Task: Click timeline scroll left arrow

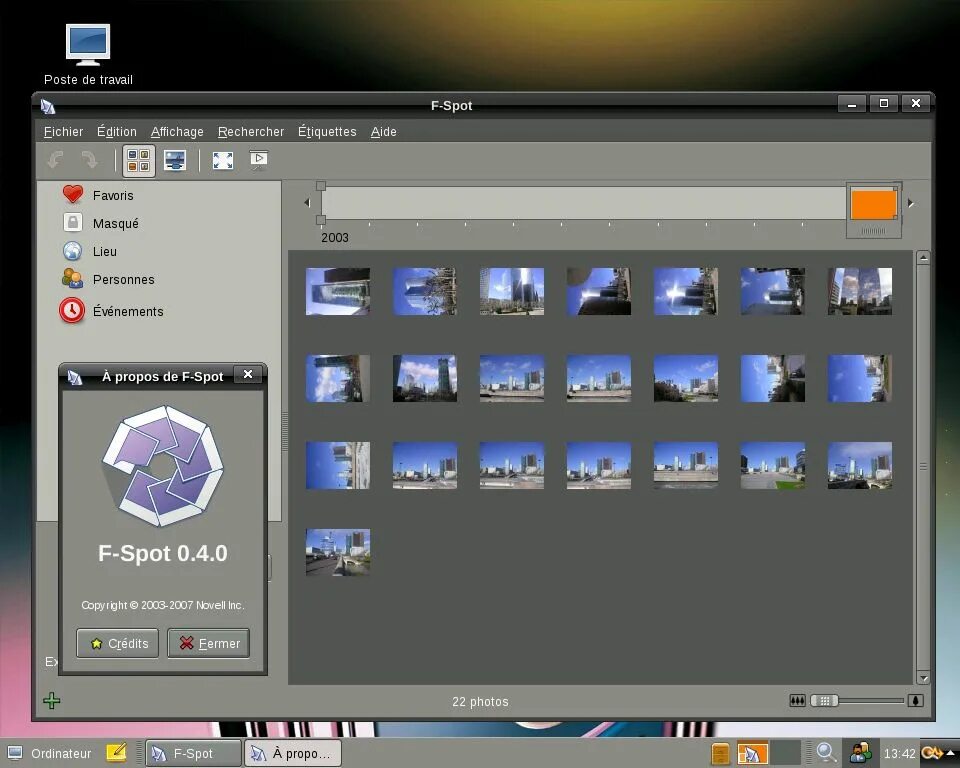Action: [307, 203]
